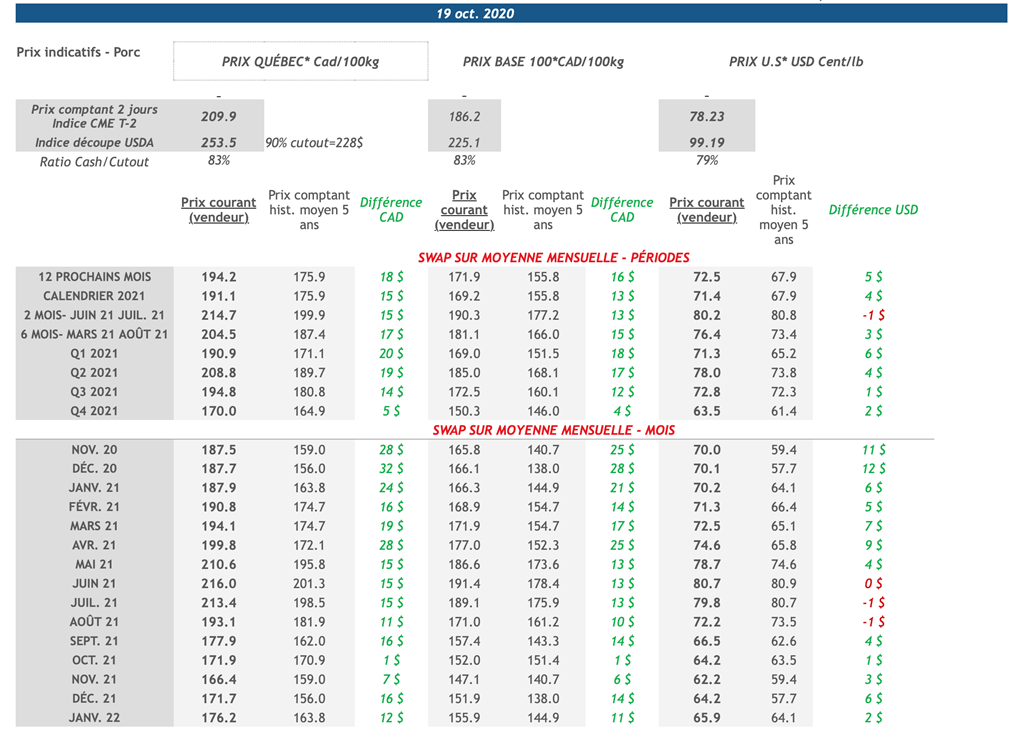Click the 99.19 U.S. cutout index cell
The image size is (1024, 738).
pos(706,143)
